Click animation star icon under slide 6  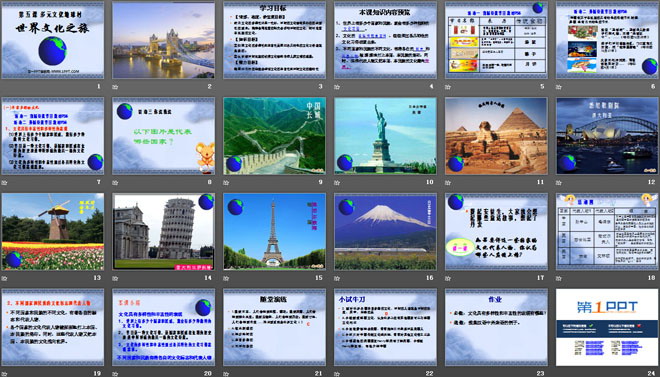pyautogui.click(x=559, y=87)
